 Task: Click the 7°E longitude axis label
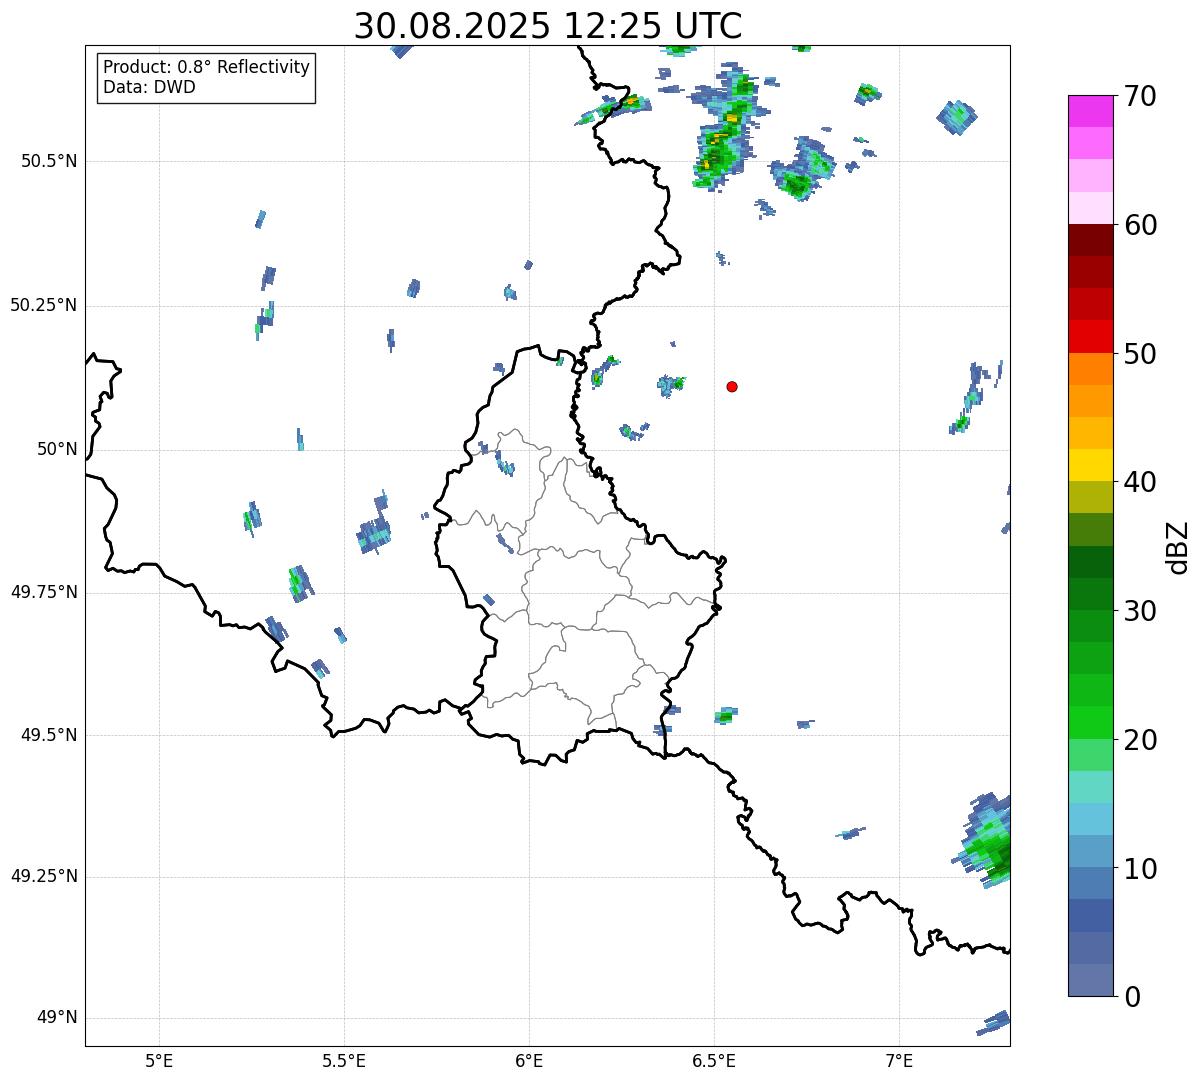tap(899, 1059)
